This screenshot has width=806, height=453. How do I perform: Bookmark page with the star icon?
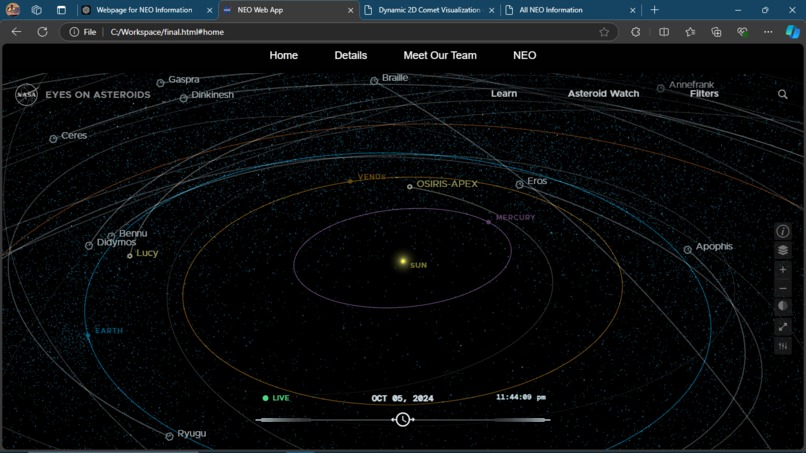click(x=604, y=32)
